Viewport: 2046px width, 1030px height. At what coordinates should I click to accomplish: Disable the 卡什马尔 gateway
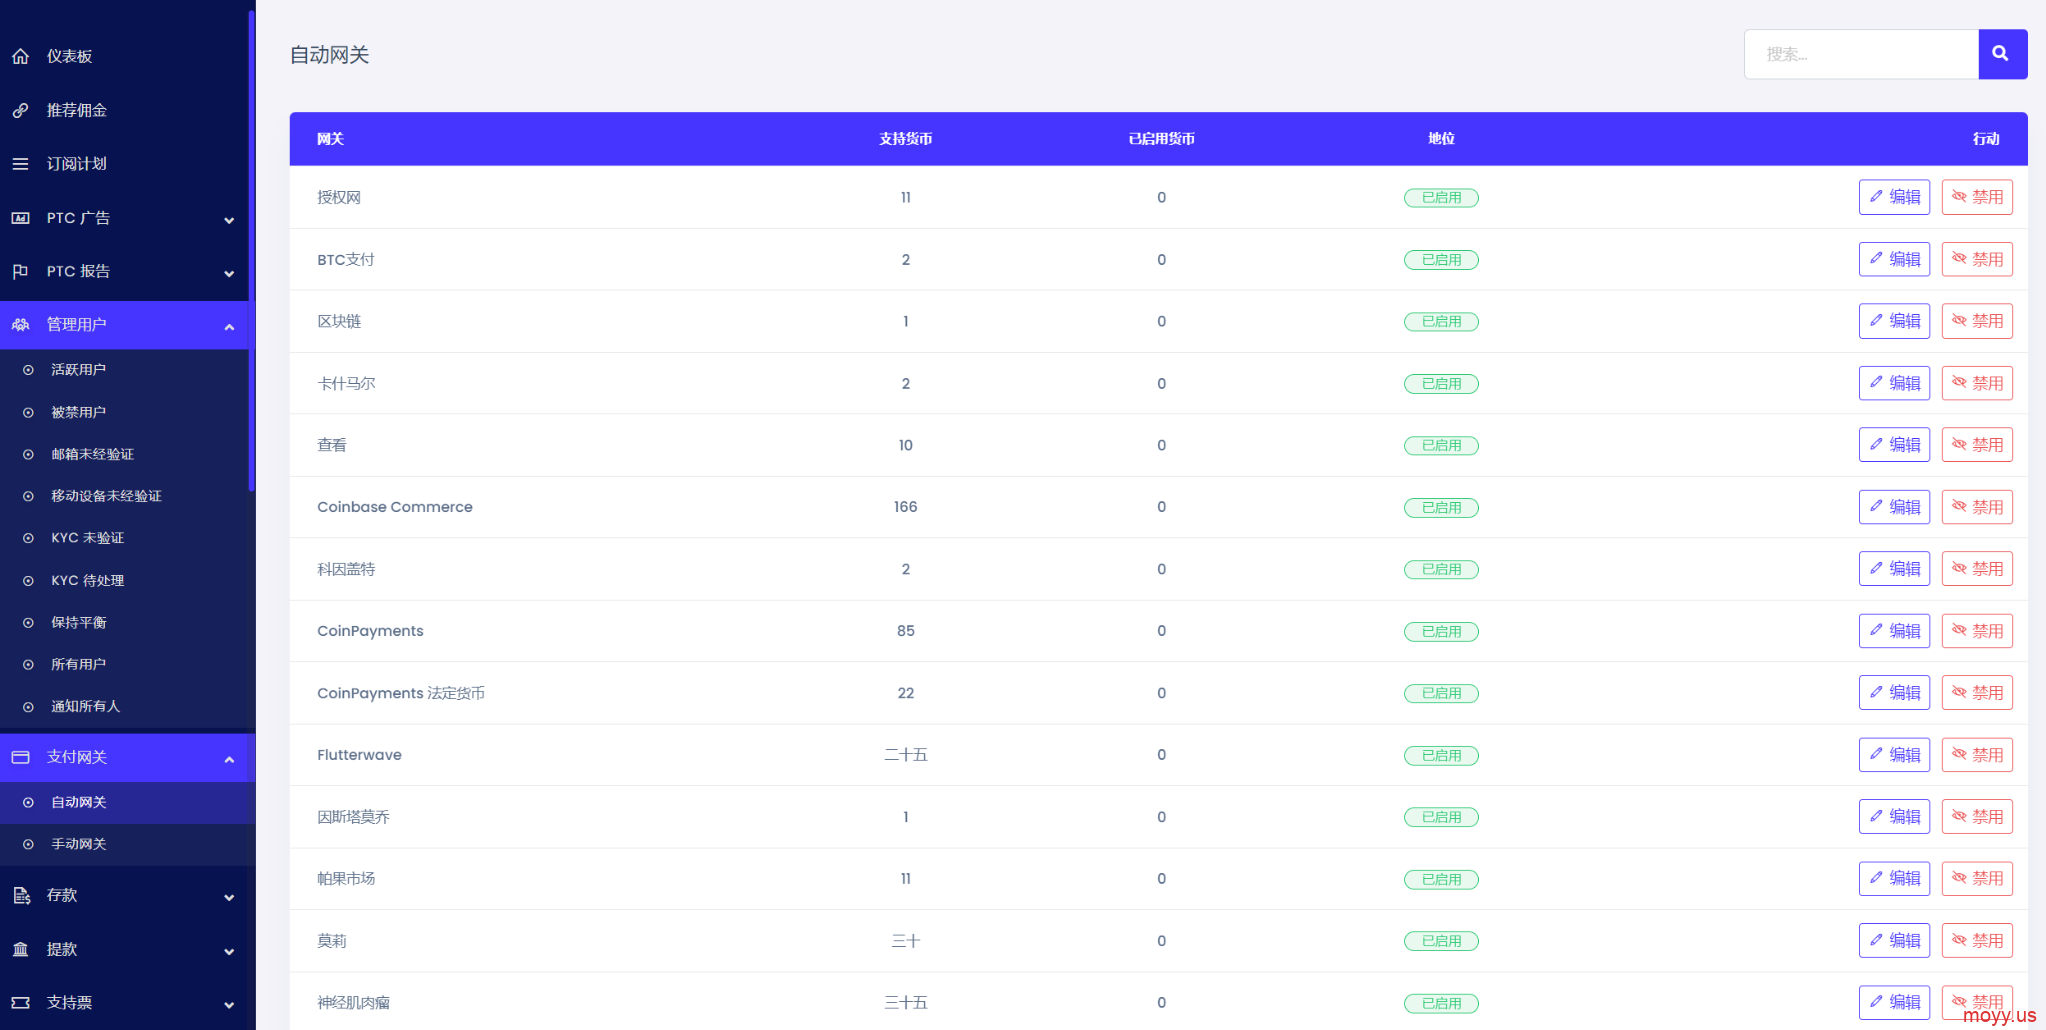[x=1977, y=383]
